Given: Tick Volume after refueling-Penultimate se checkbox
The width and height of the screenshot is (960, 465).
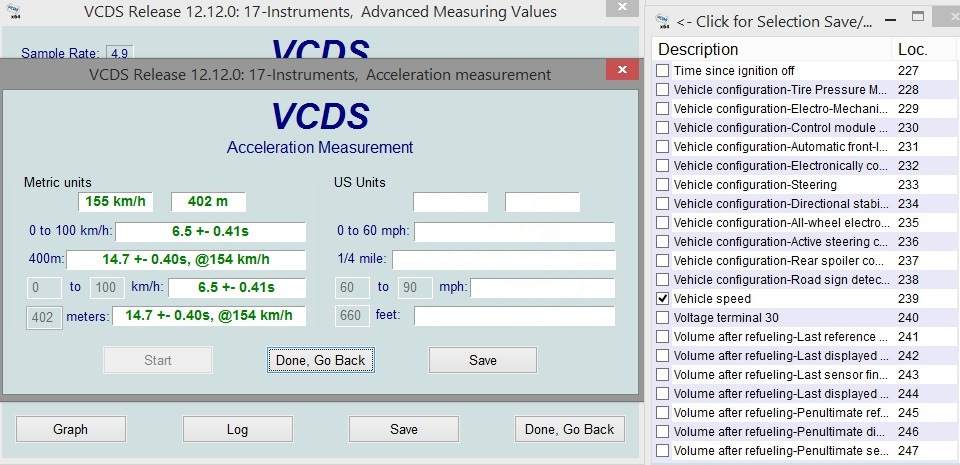Looking at the screenshot, I should 662,450.
